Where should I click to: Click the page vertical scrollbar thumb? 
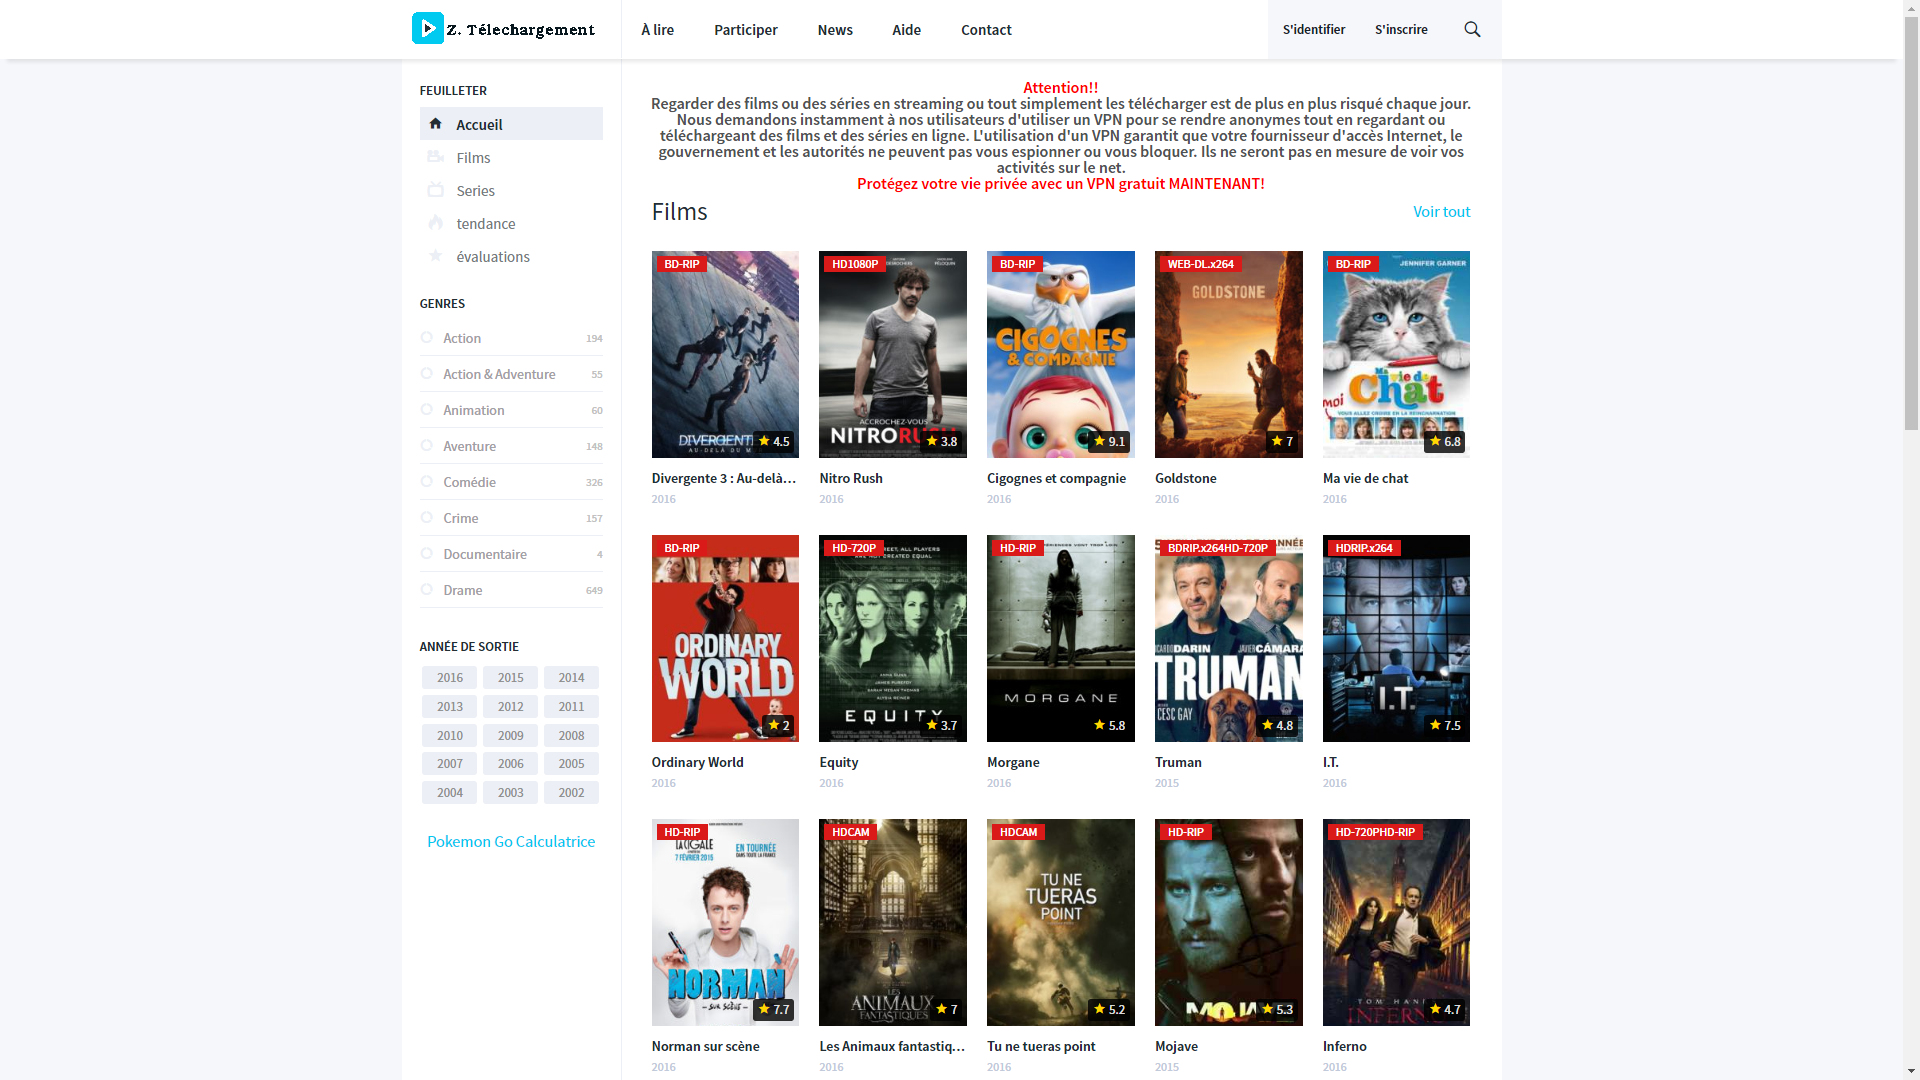(x=1911, y=223)
